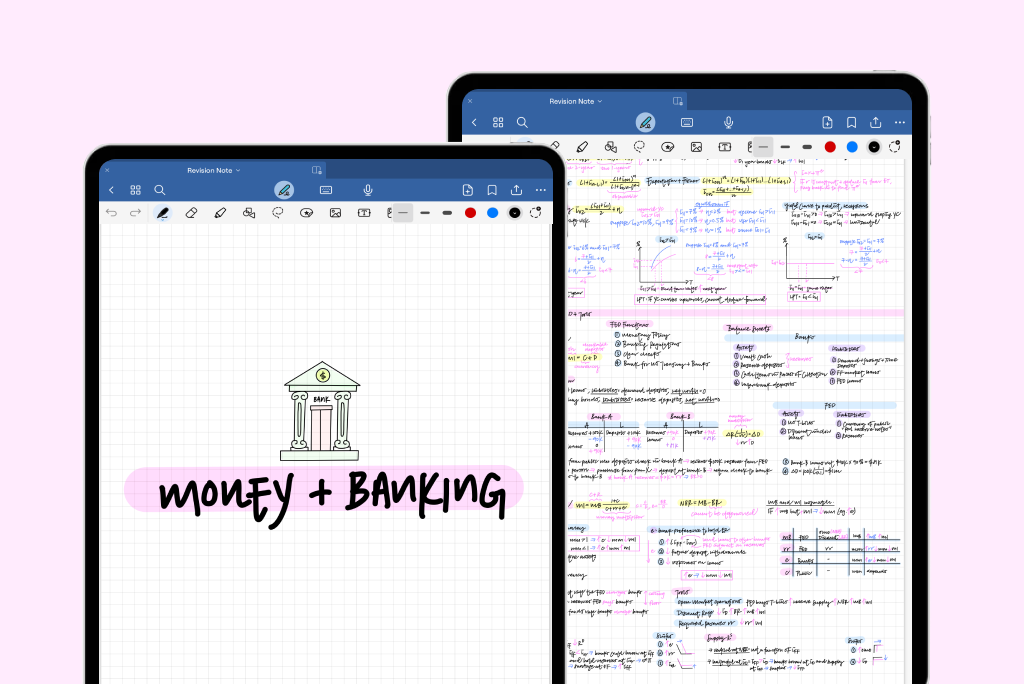Pick the Highlighter tool on left iPad

click(220, 212)
